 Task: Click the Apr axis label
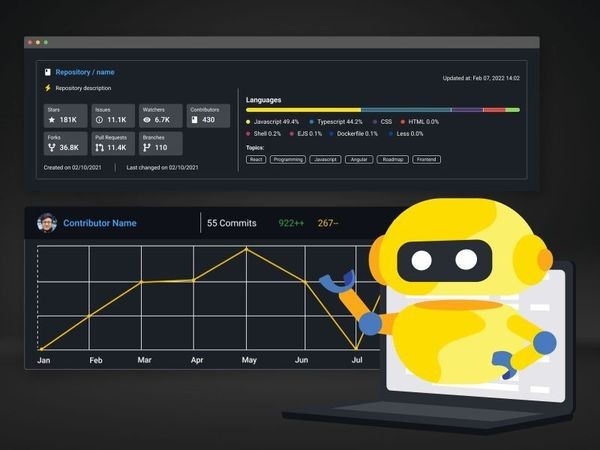pos(197,360)
